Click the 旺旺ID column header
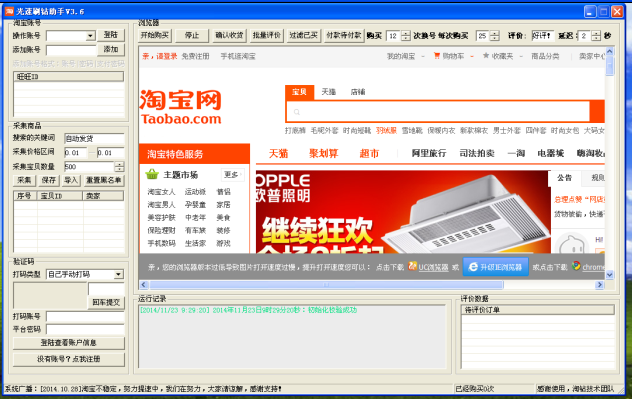Screen dimensions: 632x399 click(x=69, y=77)
